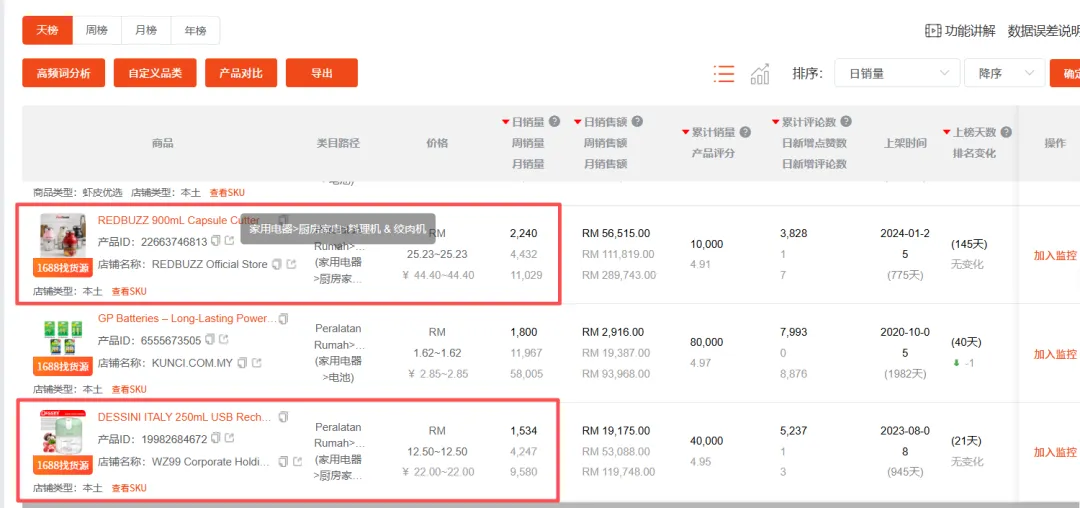Click 1688找货源 under DESSINI ITALY product

tap(63, 465)
